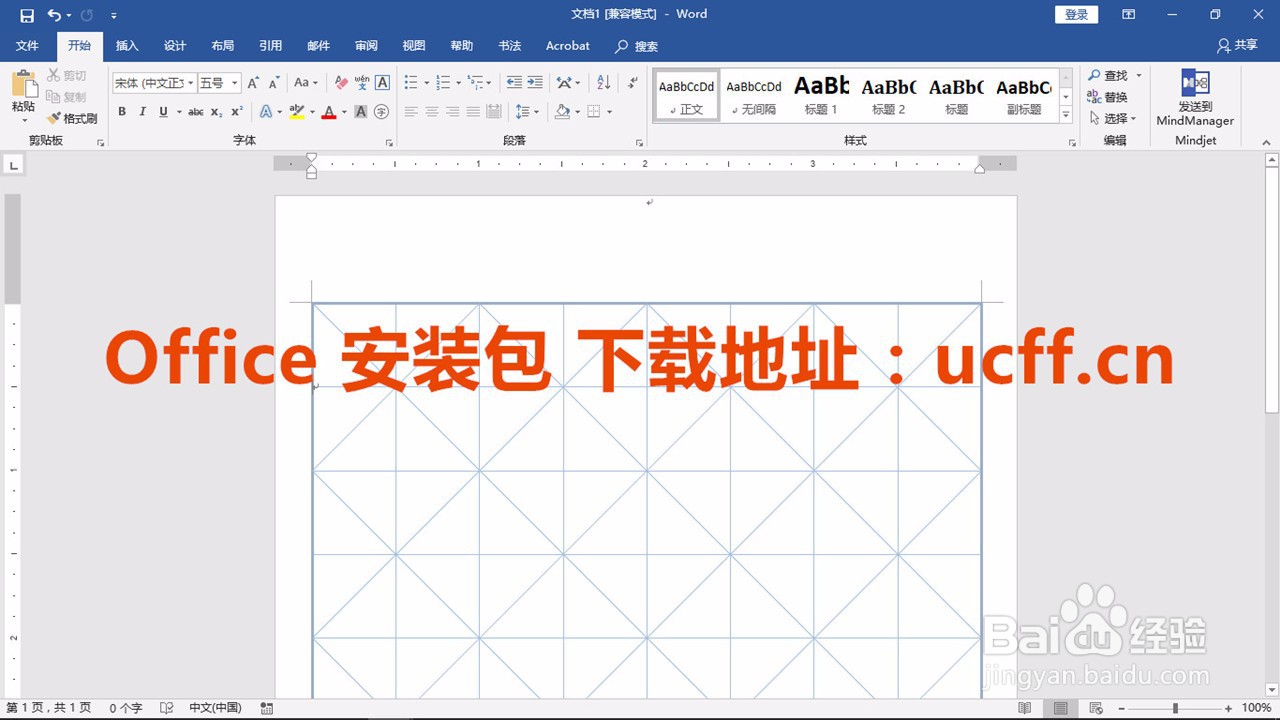
Task: Click Replace (替换) in editing group
Action: point(1108,97)
